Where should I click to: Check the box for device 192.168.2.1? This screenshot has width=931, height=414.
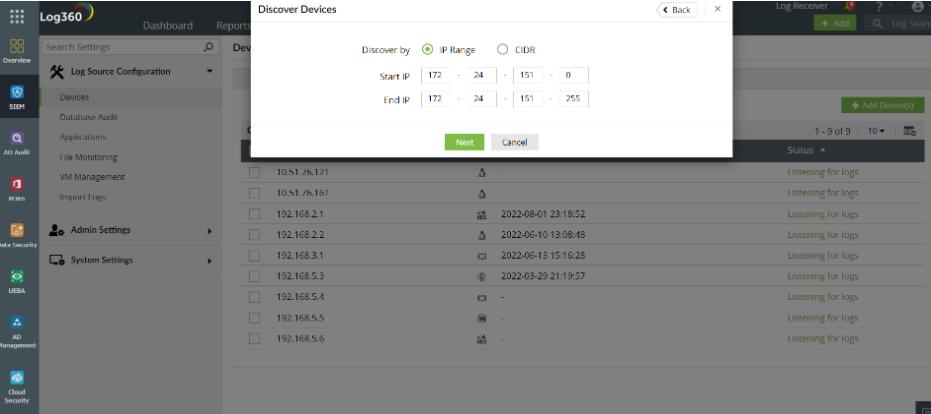coord(254,214)
